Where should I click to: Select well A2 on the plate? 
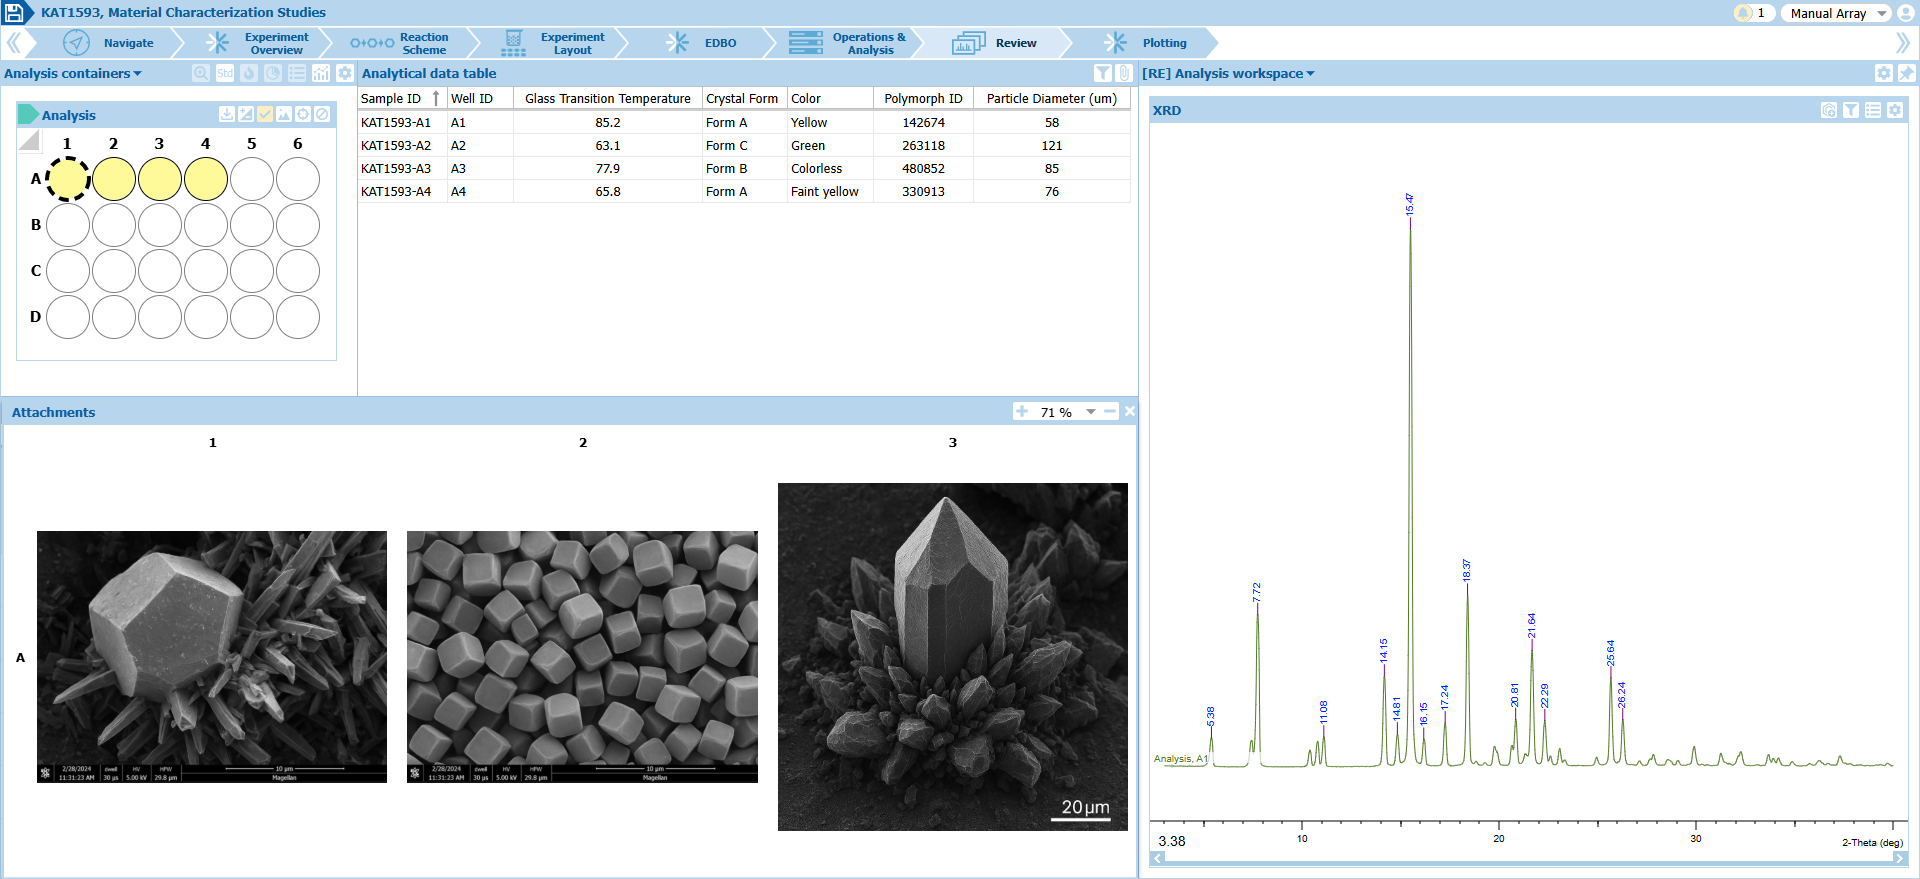click(x=114, y=179)
